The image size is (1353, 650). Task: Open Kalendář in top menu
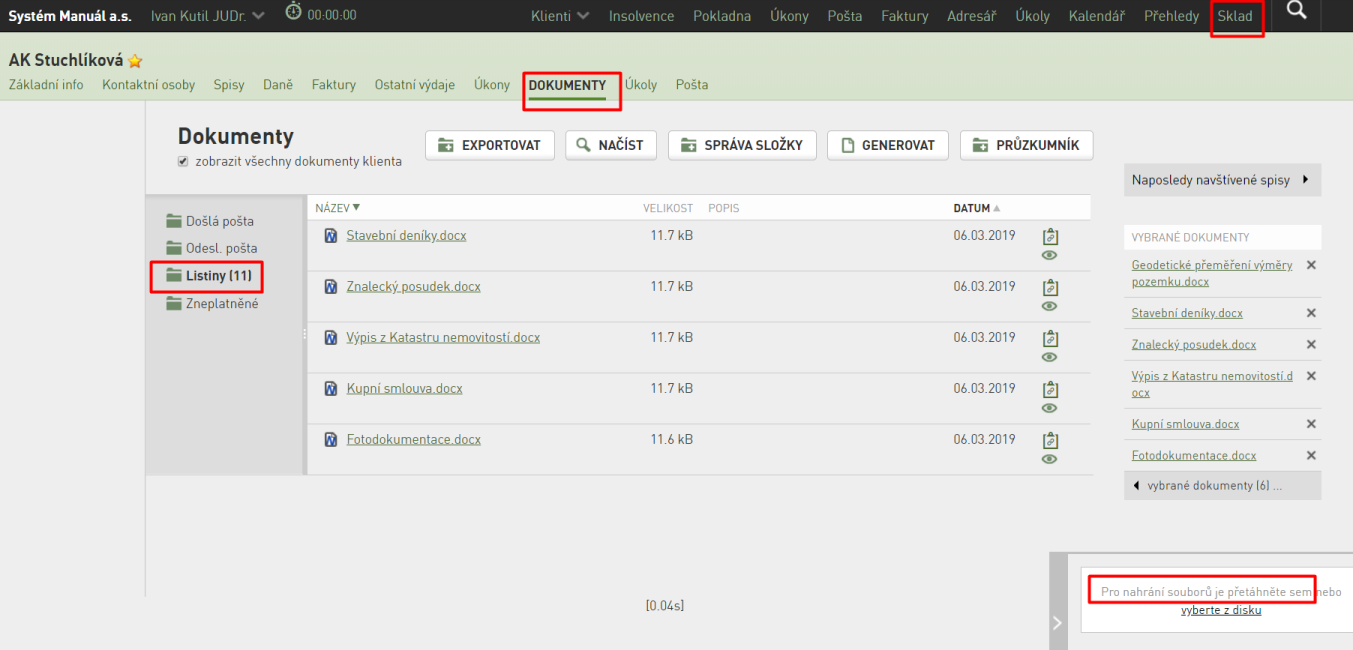(1096, 16)
